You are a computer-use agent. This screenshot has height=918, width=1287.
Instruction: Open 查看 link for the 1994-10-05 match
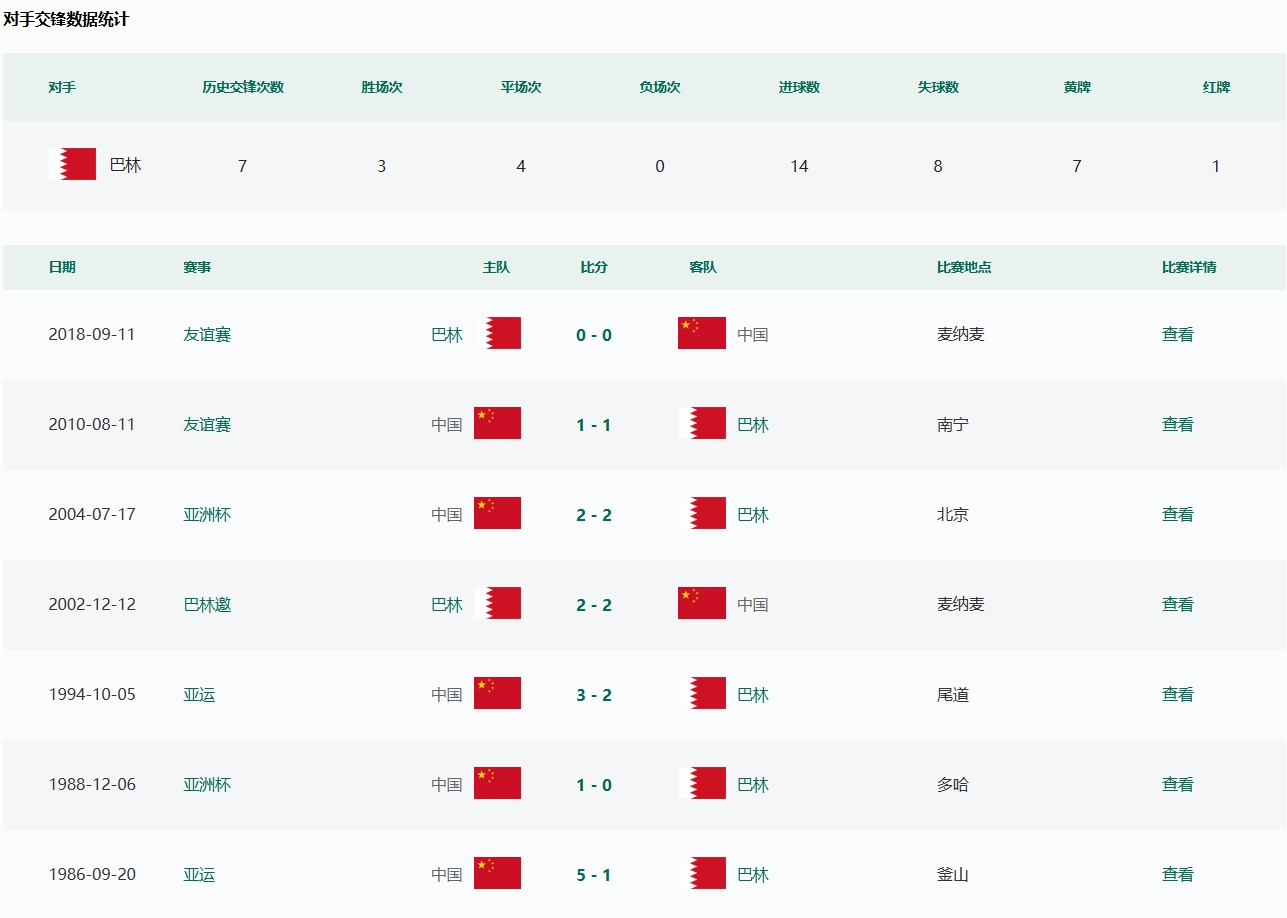(1177, 695)
